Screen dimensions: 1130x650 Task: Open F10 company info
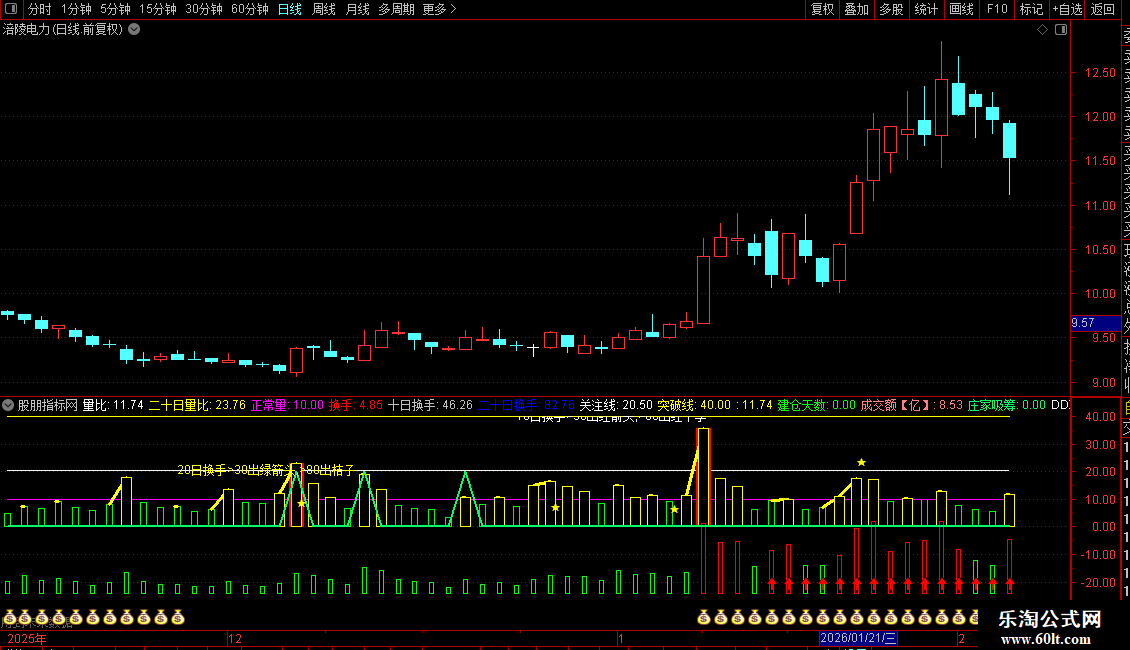tap(997, 9)
